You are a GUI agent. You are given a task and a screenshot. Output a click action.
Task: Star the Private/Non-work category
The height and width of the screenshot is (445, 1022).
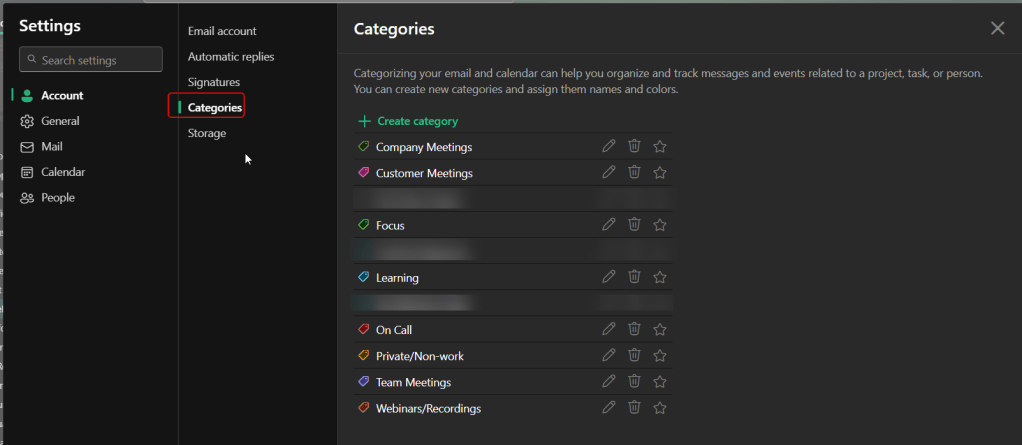pos(660,355)
